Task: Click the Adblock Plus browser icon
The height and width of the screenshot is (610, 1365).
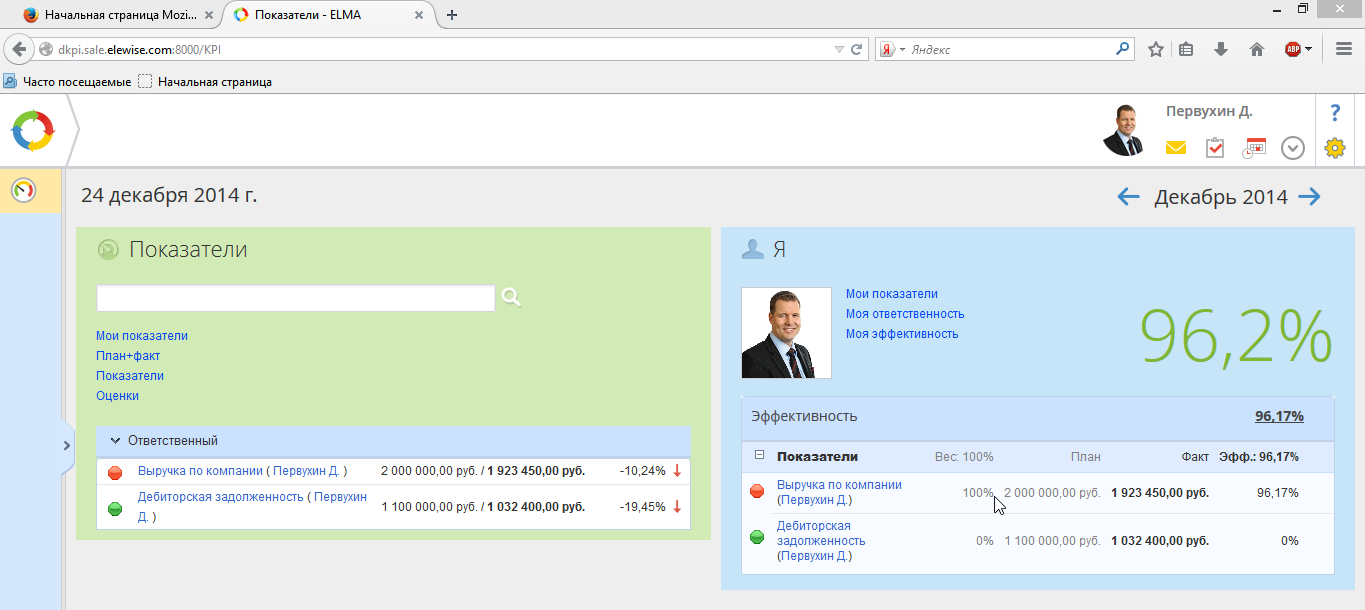Action: 1294,48
